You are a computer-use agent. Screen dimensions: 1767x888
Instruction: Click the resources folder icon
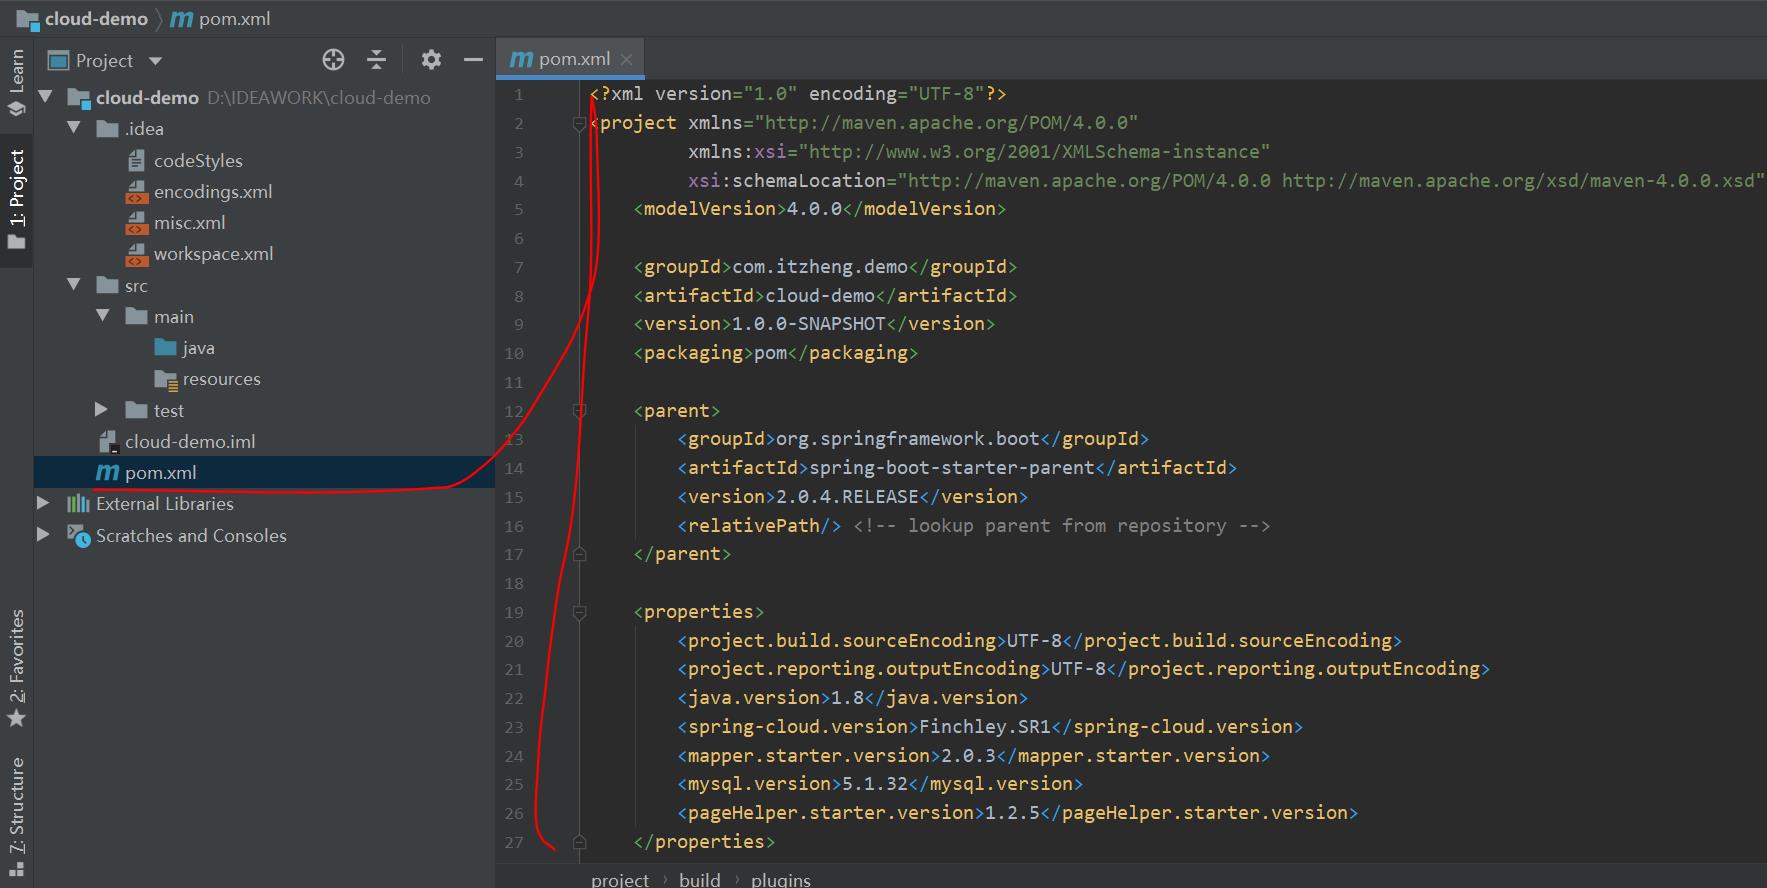pos(167,379)
